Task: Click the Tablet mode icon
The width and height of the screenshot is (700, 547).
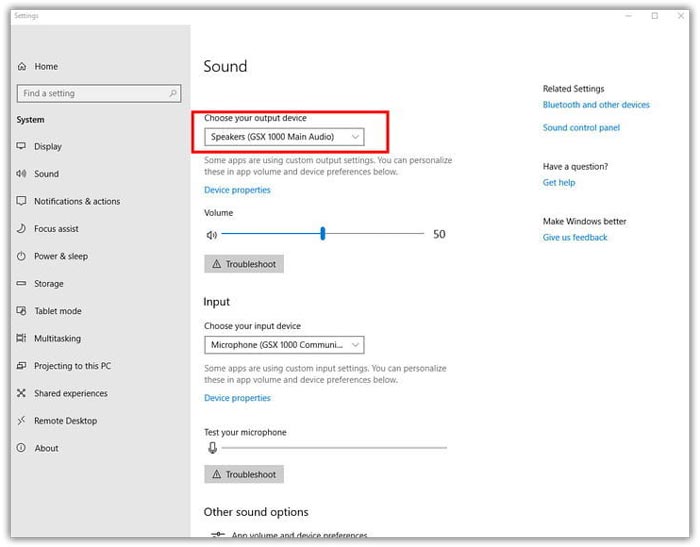Action: (x=21, y=311)
